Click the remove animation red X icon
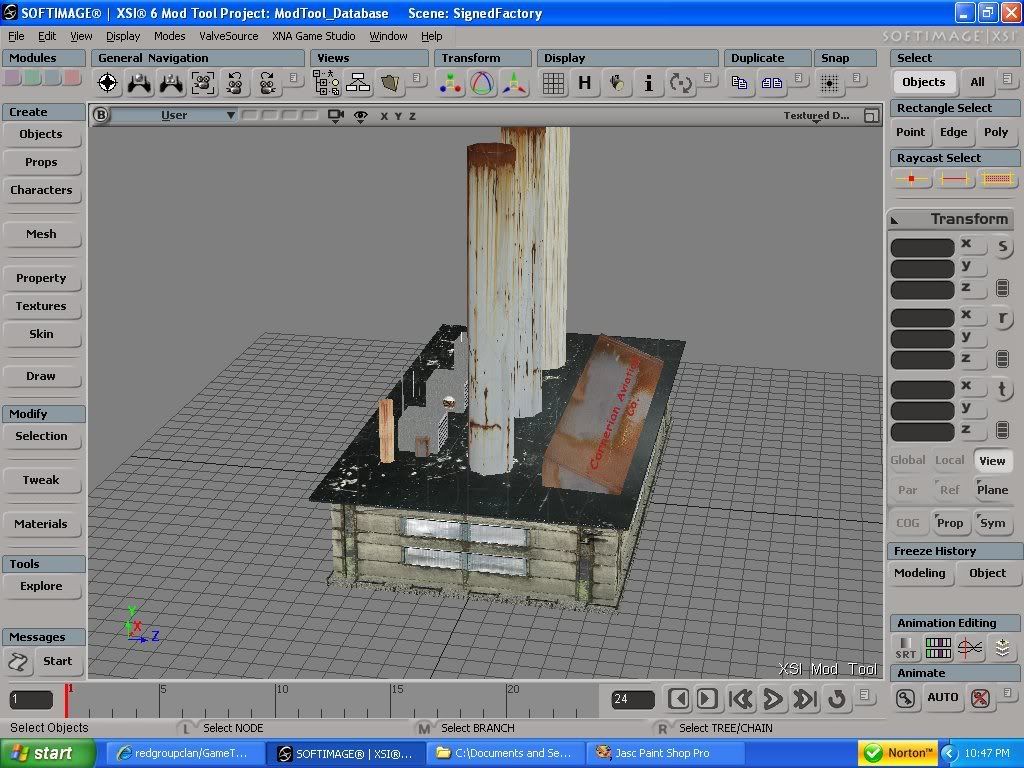The height and width of the screenshot is (768, 1024). pyautogui.click(x=979, y=698)
